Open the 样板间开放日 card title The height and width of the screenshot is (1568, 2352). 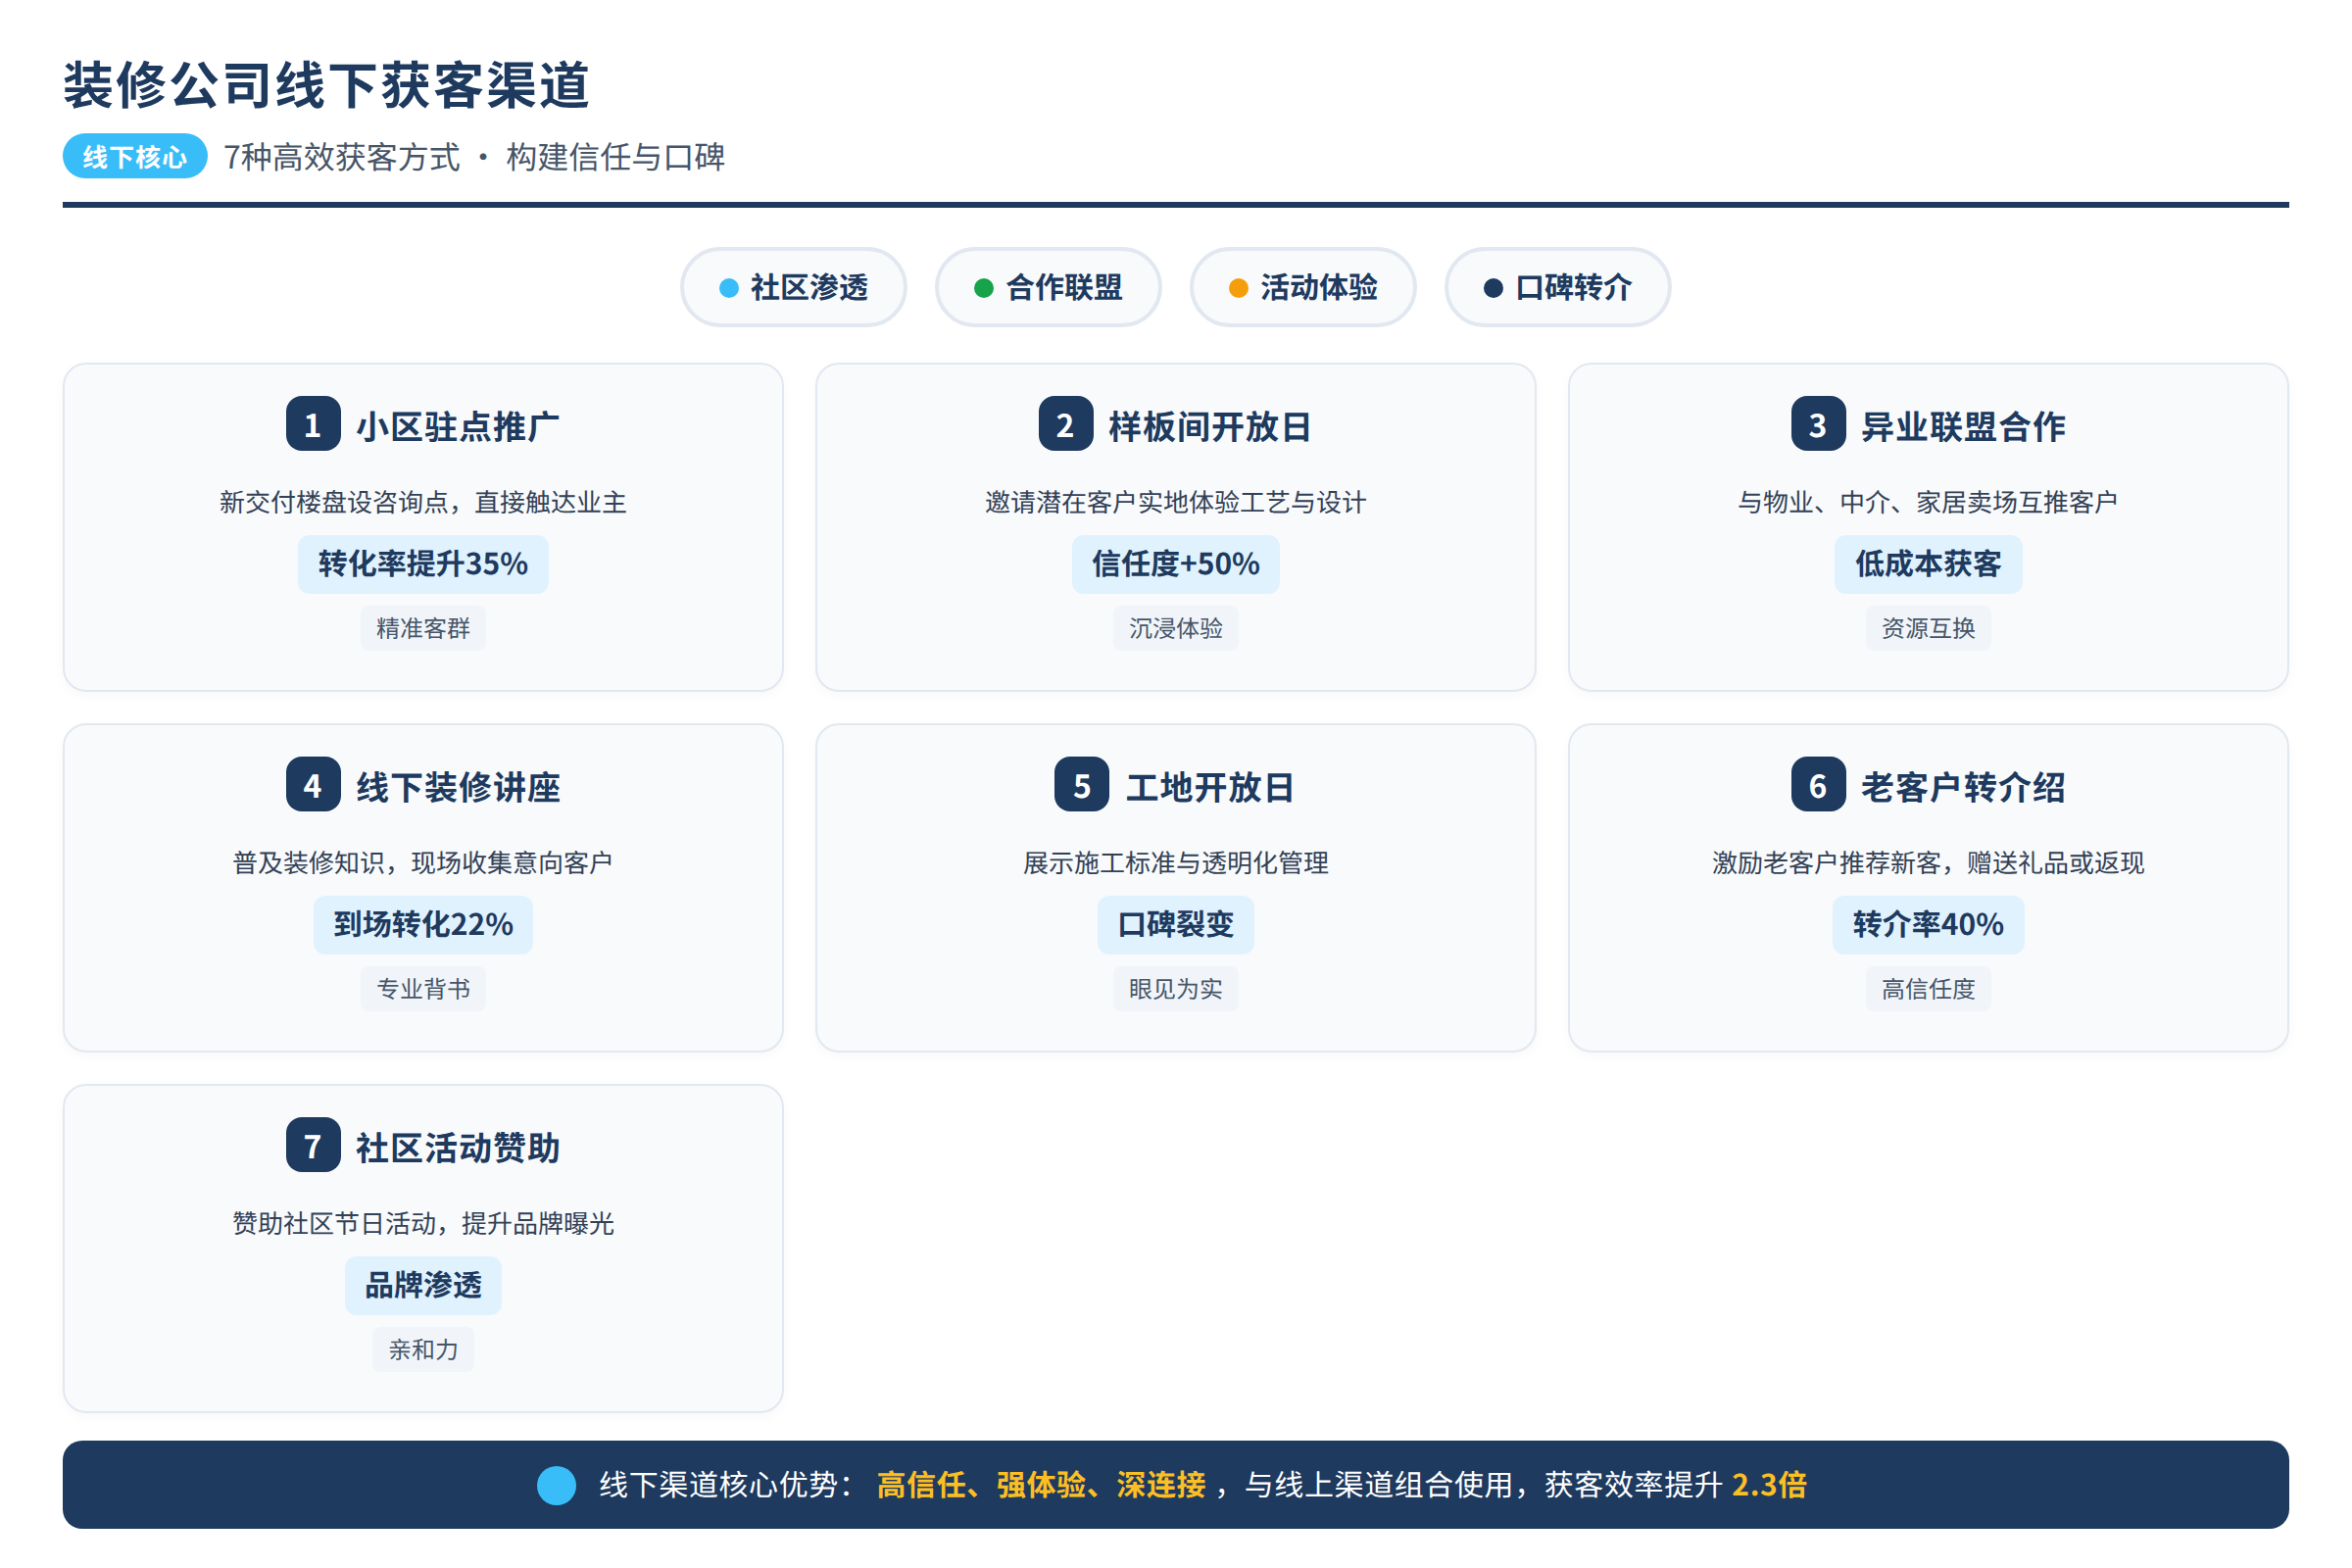[x=1210, y=427]
